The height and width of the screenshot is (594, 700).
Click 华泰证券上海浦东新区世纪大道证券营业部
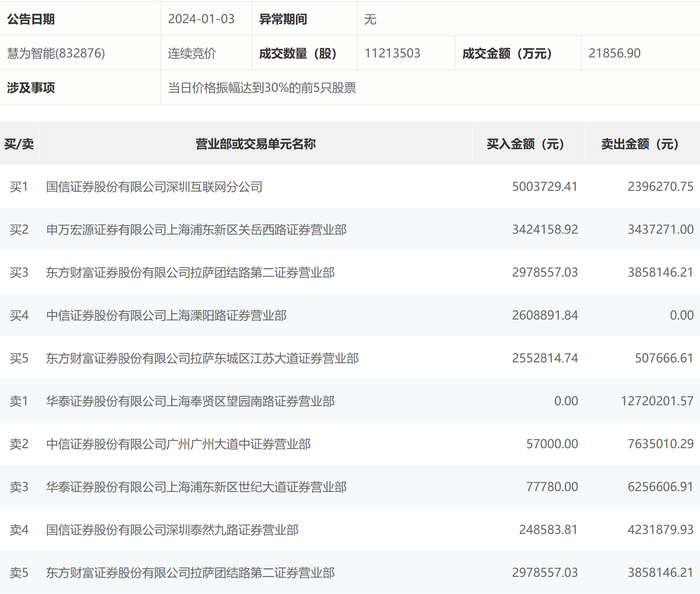196,486
